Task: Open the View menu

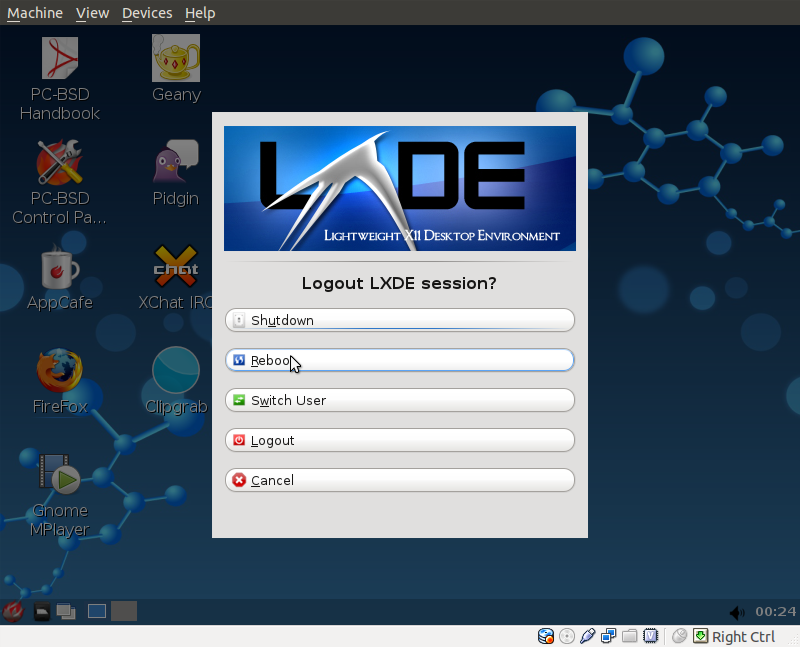Action: tap(92, 13)
